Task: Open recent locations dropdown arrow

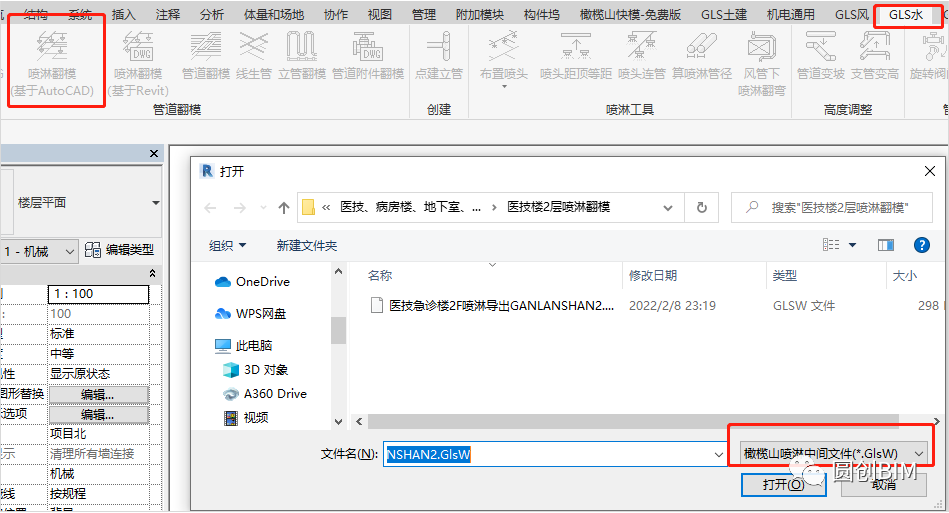Action: coord(263,208)
